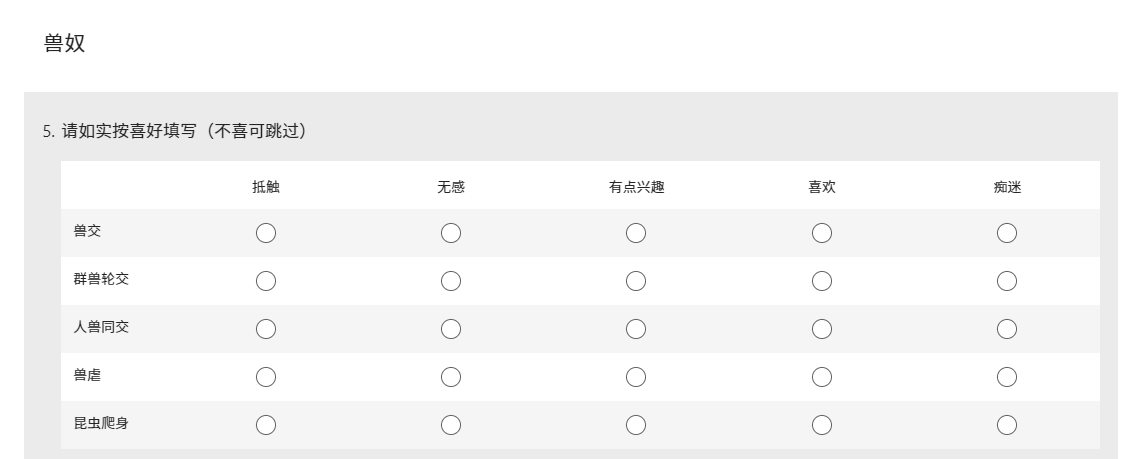Select 抵触 for the 兽交 row
Image resolution: width=1122 pixels, height=459 pixels.
click(x=266, y=233)
